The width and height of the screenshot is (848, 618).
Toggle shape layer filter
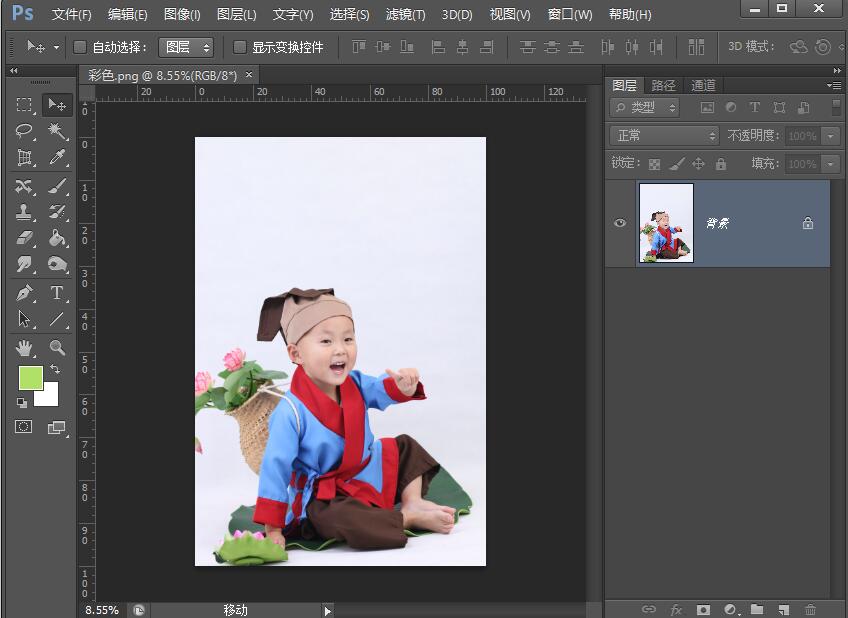tap(779, 107)
